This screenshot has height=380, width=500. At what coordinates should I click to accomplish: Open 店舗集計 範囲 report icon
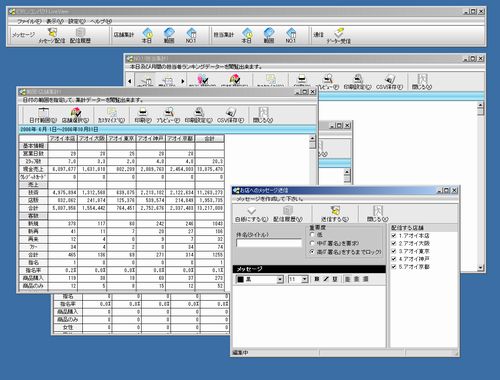coord(169,35)
